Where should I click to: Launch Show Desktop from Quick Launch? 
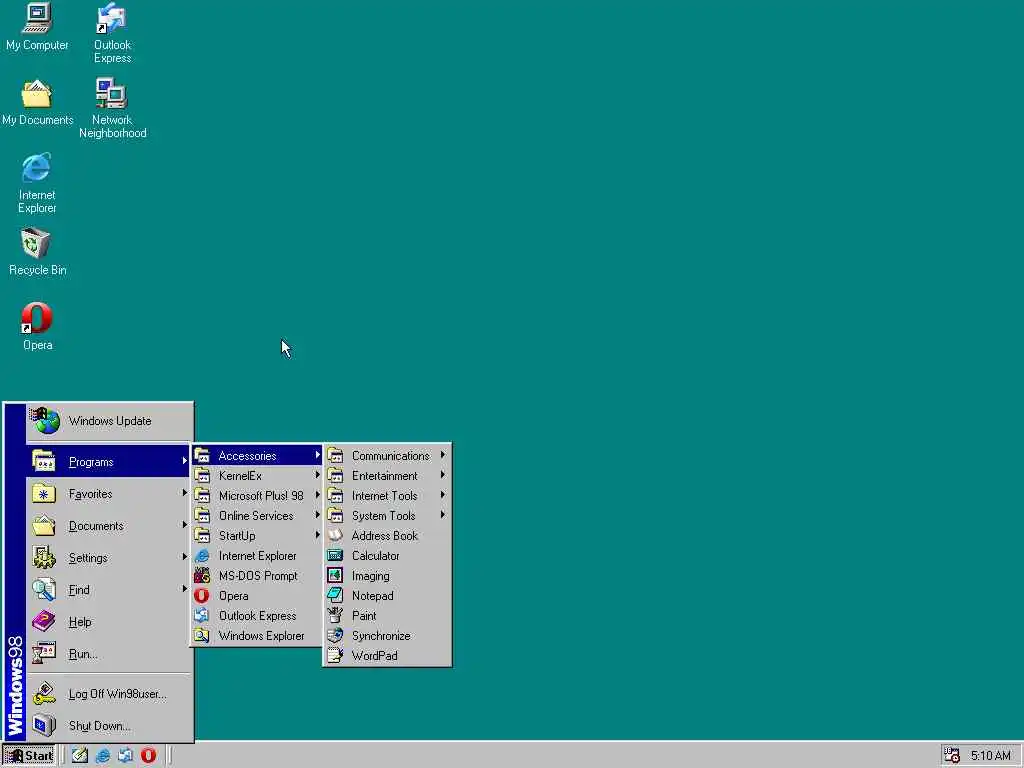pos(80,756)
